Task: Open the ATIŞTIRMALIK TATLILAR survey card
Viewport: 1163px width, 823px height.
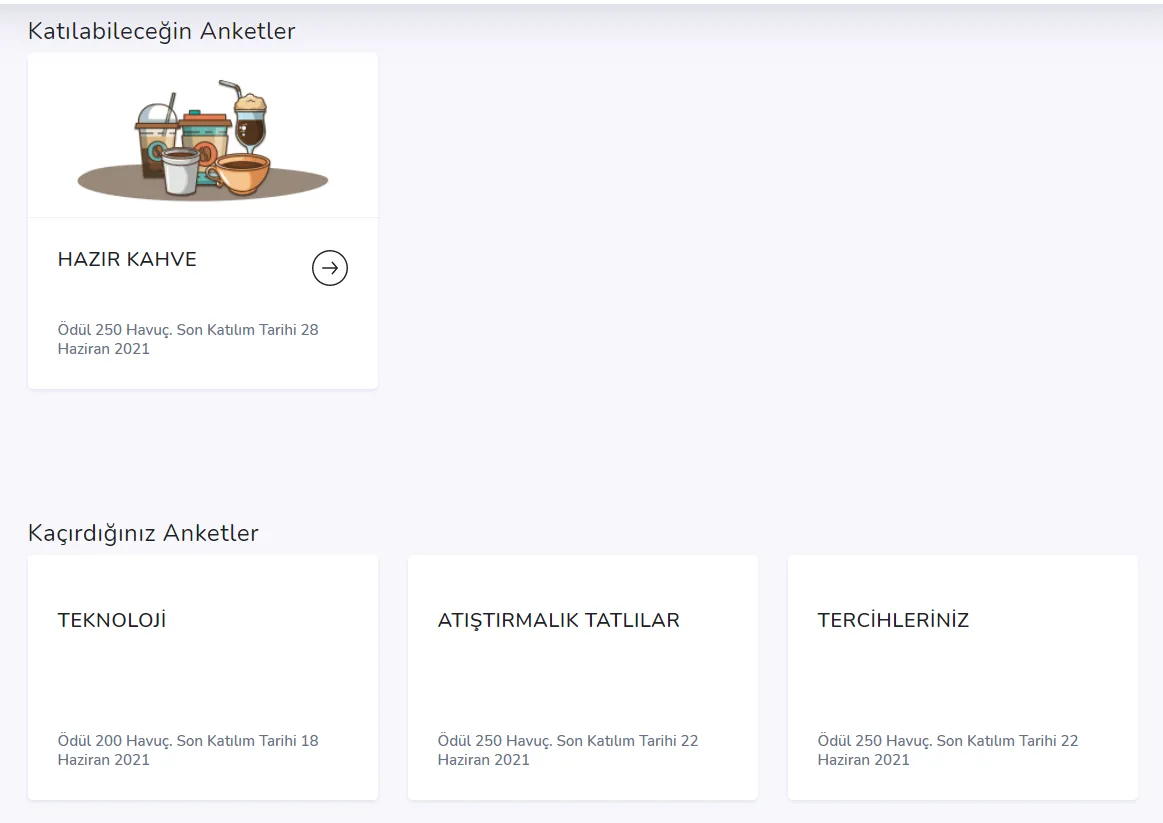Action: 582,677
